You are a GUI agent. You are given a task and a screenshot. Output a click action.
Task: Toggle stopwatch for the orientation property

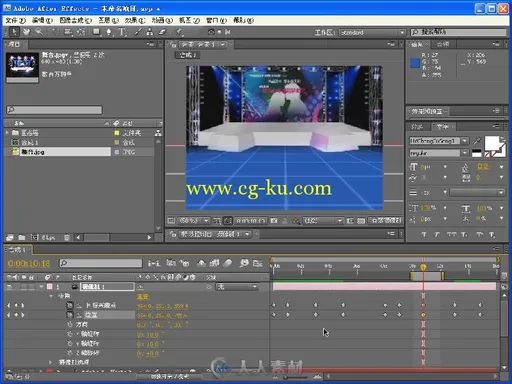pos(70,324)
